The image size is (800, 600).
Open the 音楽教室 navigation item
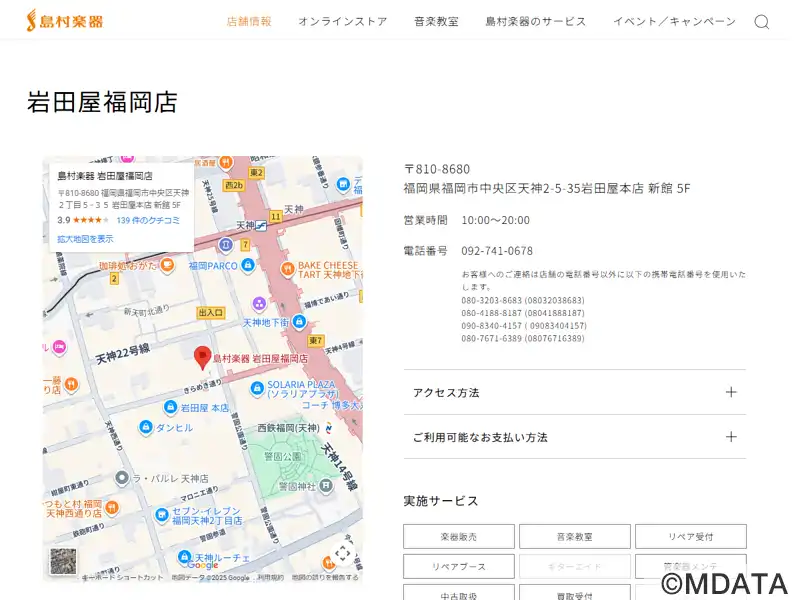point(436,21)
